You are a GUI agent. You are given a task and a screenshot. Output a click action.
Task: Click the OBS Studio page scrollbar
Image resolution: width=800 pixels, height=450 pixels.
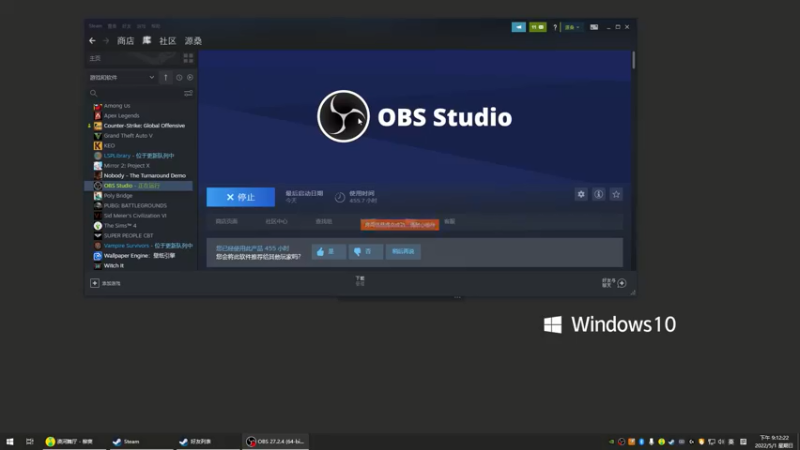click(x=633, y=60)
